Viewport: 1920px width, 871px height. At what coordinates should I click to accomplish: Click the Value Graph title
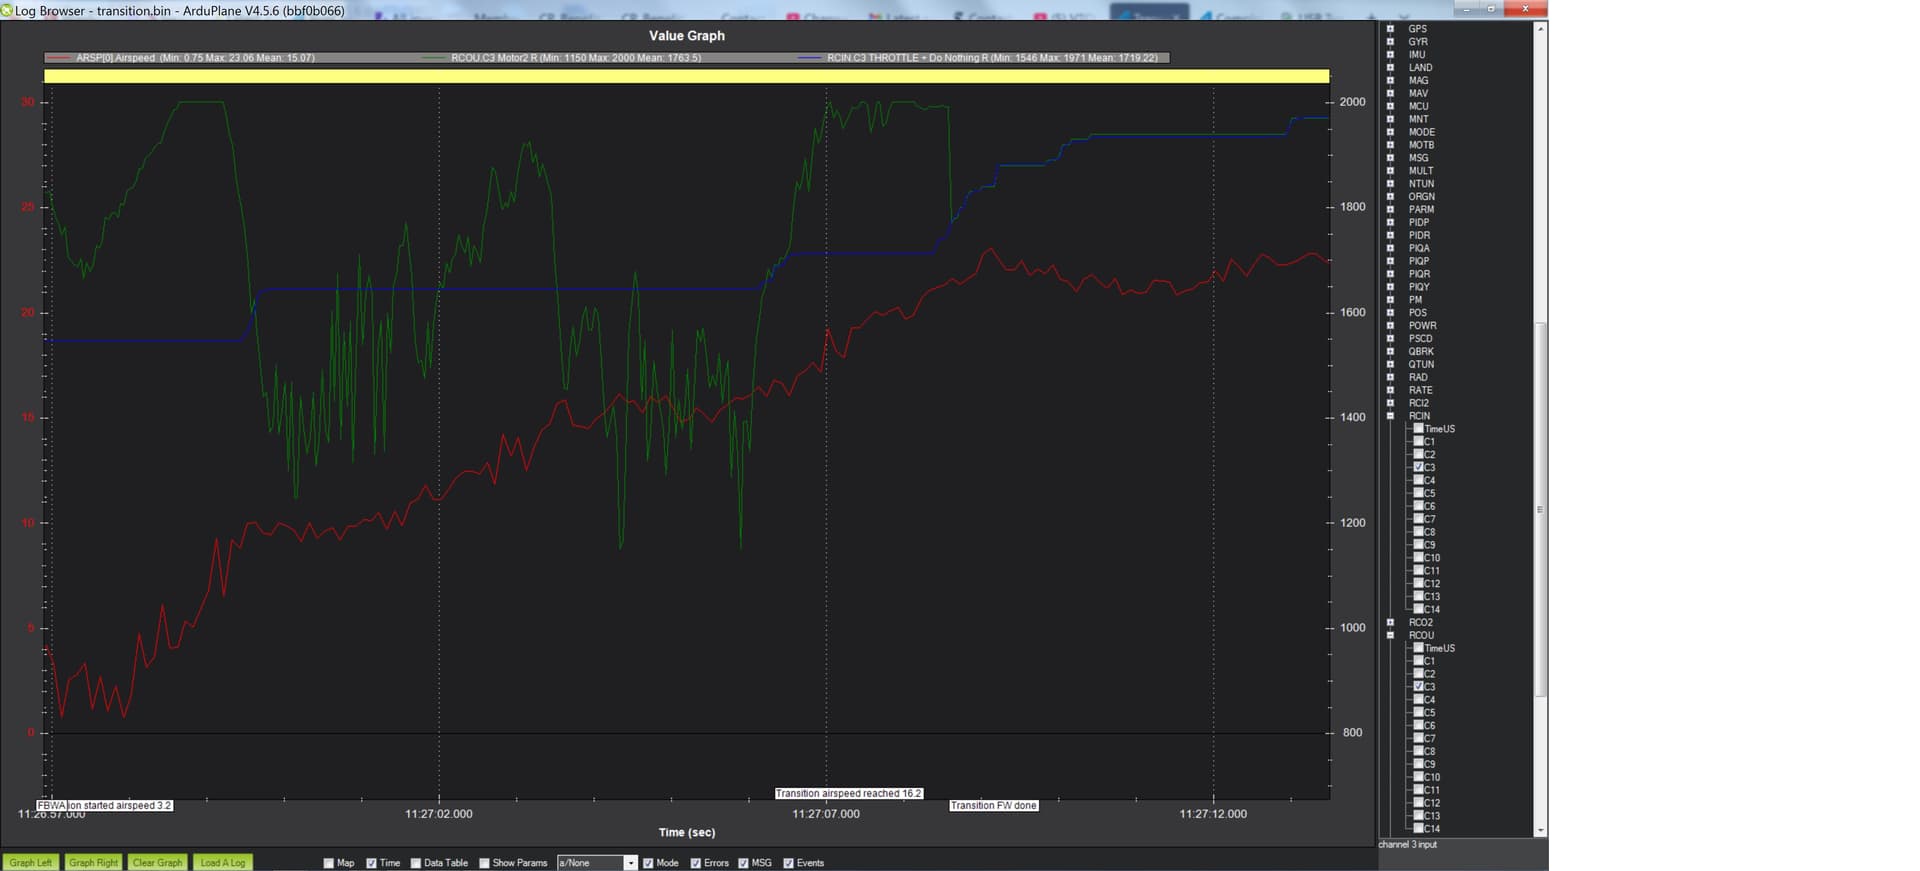coord(686,35)
